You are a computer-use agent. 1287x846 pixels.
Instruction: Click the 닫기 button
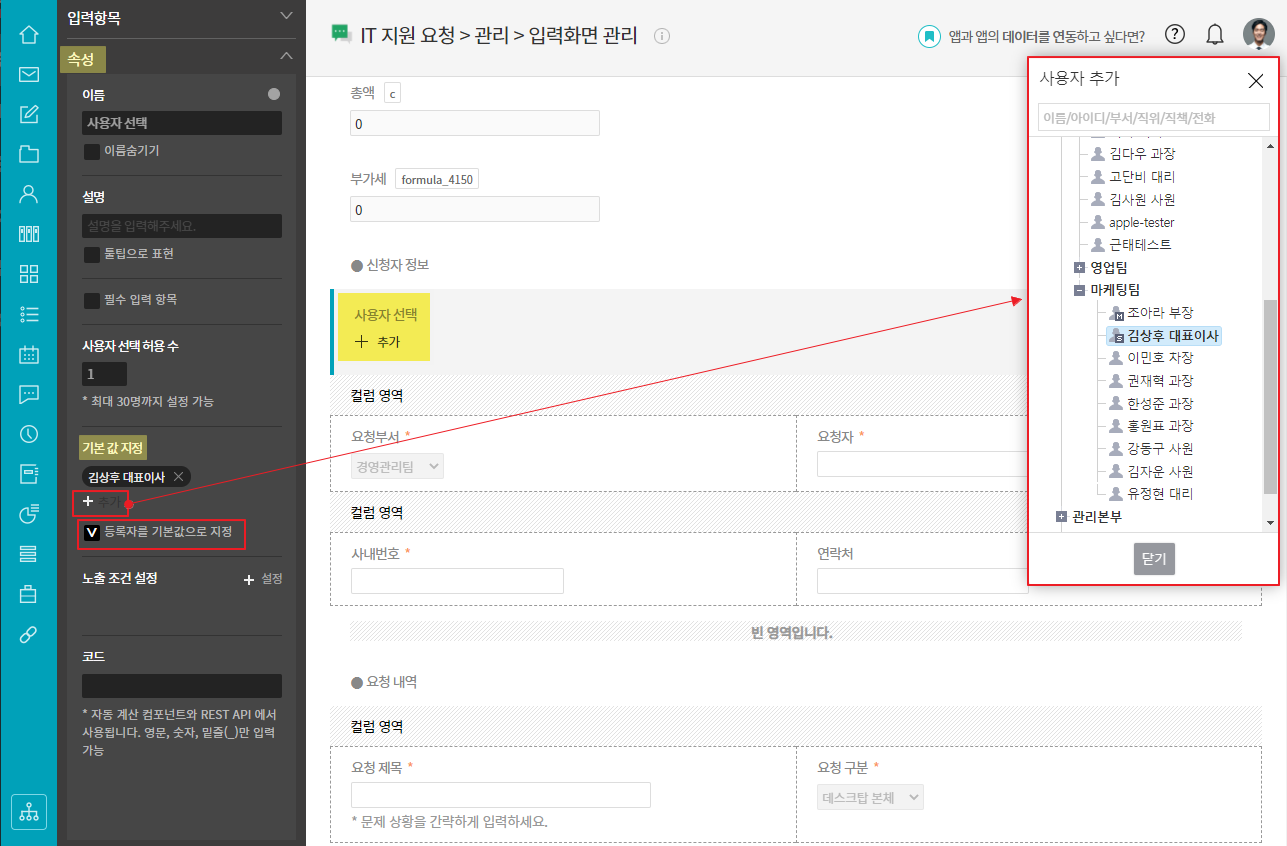click(1154, 559)
